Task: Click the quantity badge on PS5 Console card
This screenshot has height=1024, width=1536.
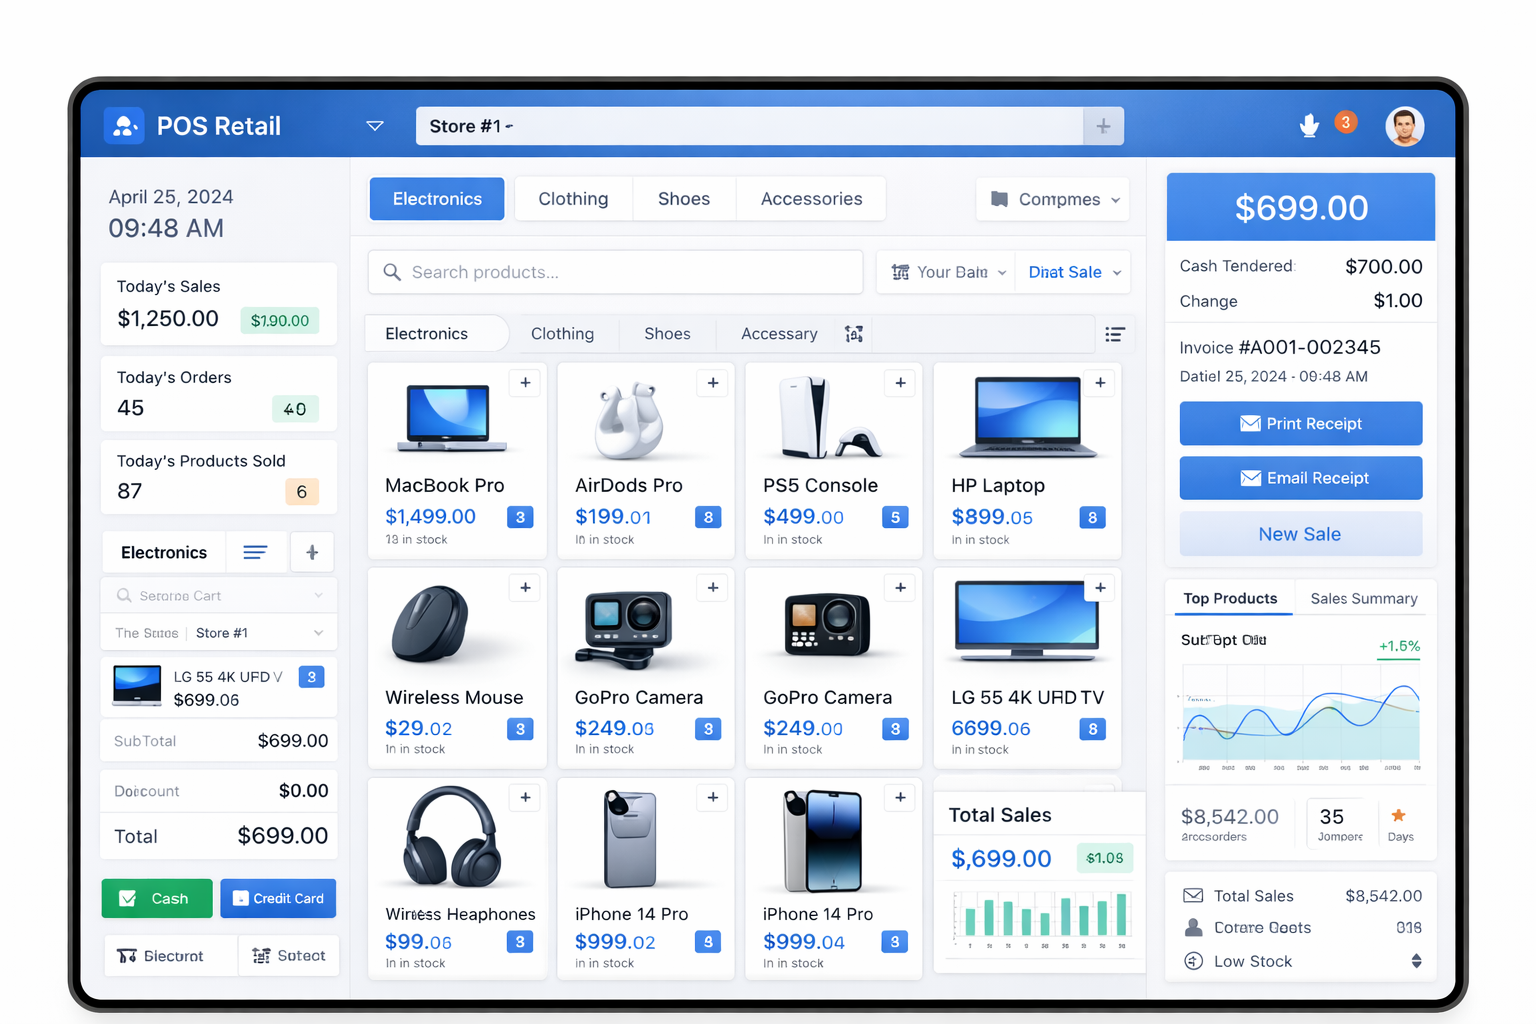Action: pyautogui.click(x=895, y=517)
